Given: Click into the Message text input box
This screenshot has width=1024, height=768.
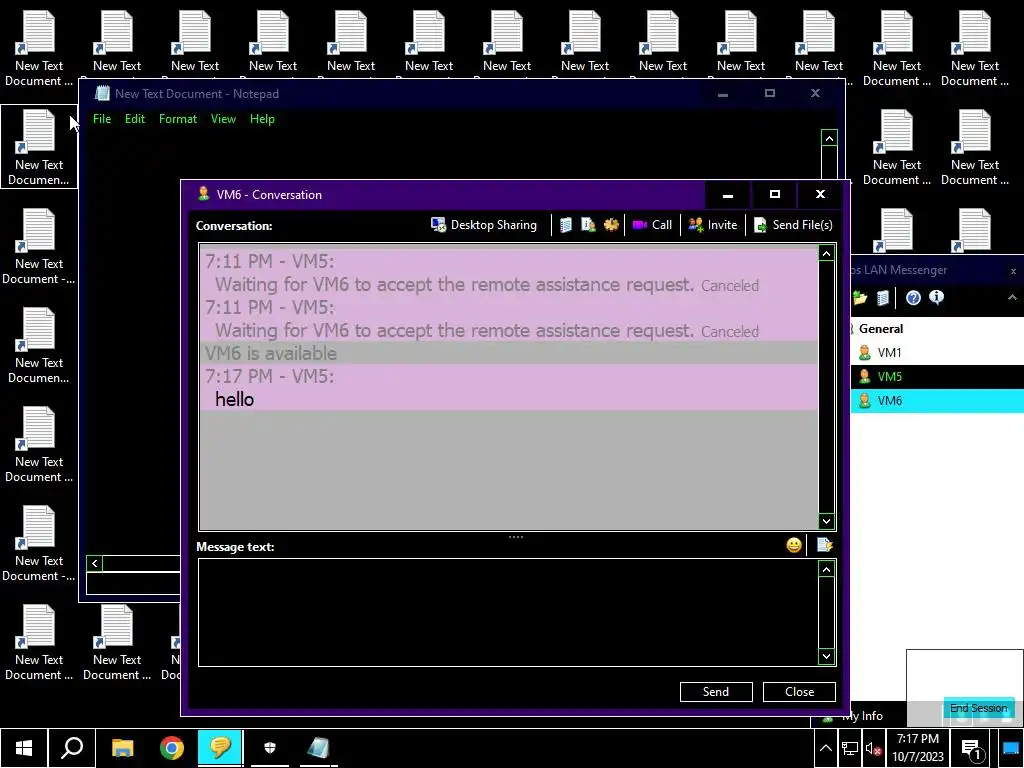Looking at the screenshot, I should pyautogui.click(x=508, y=613).
